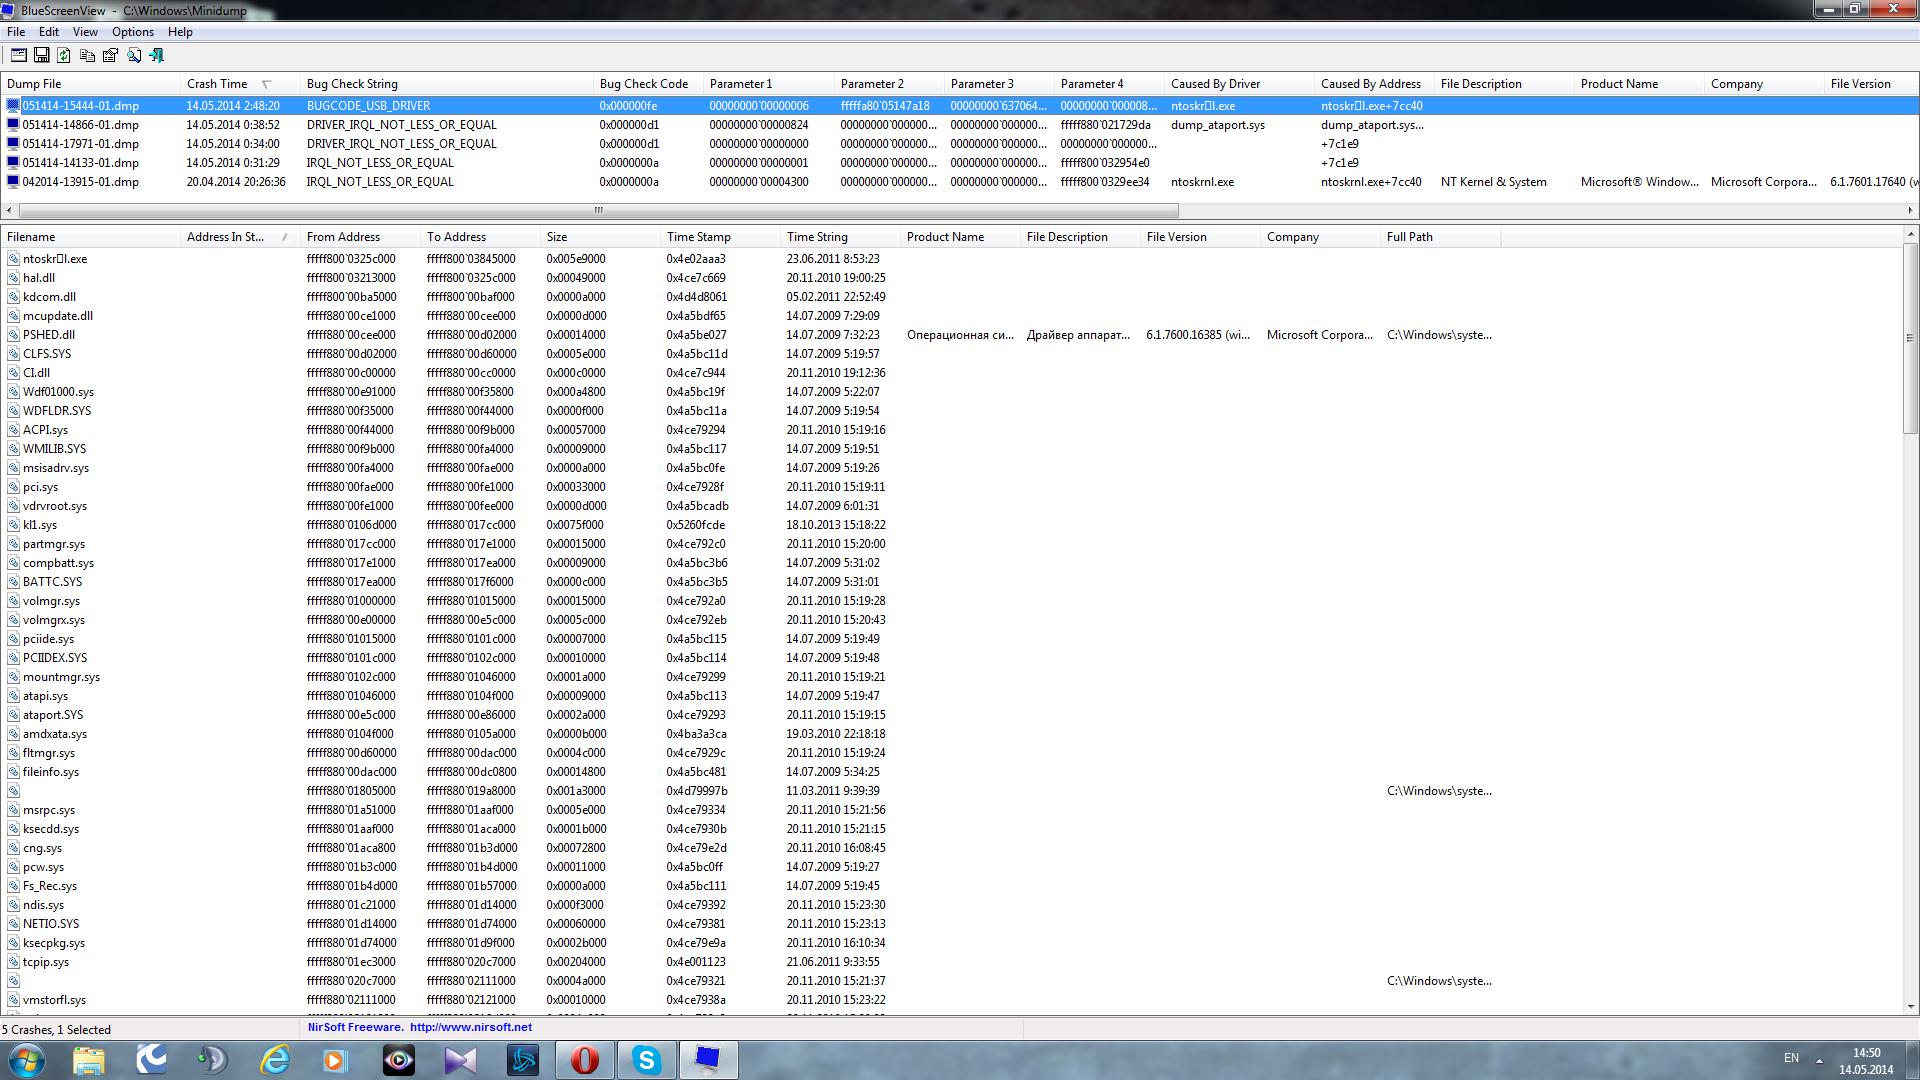The width and height of the screenshot is (1920, 1080).
Task: Open the View menu
Action: click(85, 32)
